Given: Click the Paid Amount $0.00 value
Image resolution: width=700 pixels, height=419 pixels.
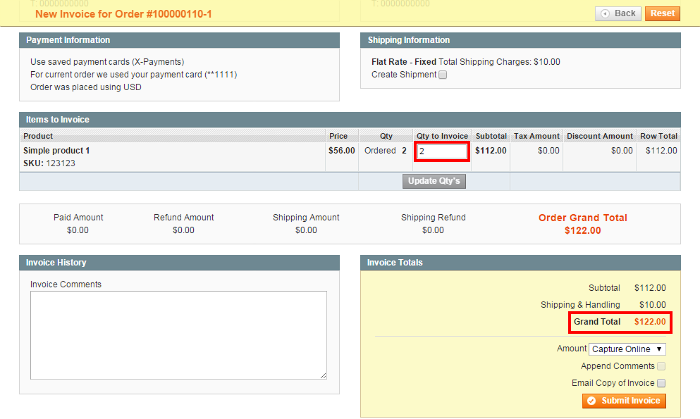Looking at the screenshot, I should click(x=78, y=230).
